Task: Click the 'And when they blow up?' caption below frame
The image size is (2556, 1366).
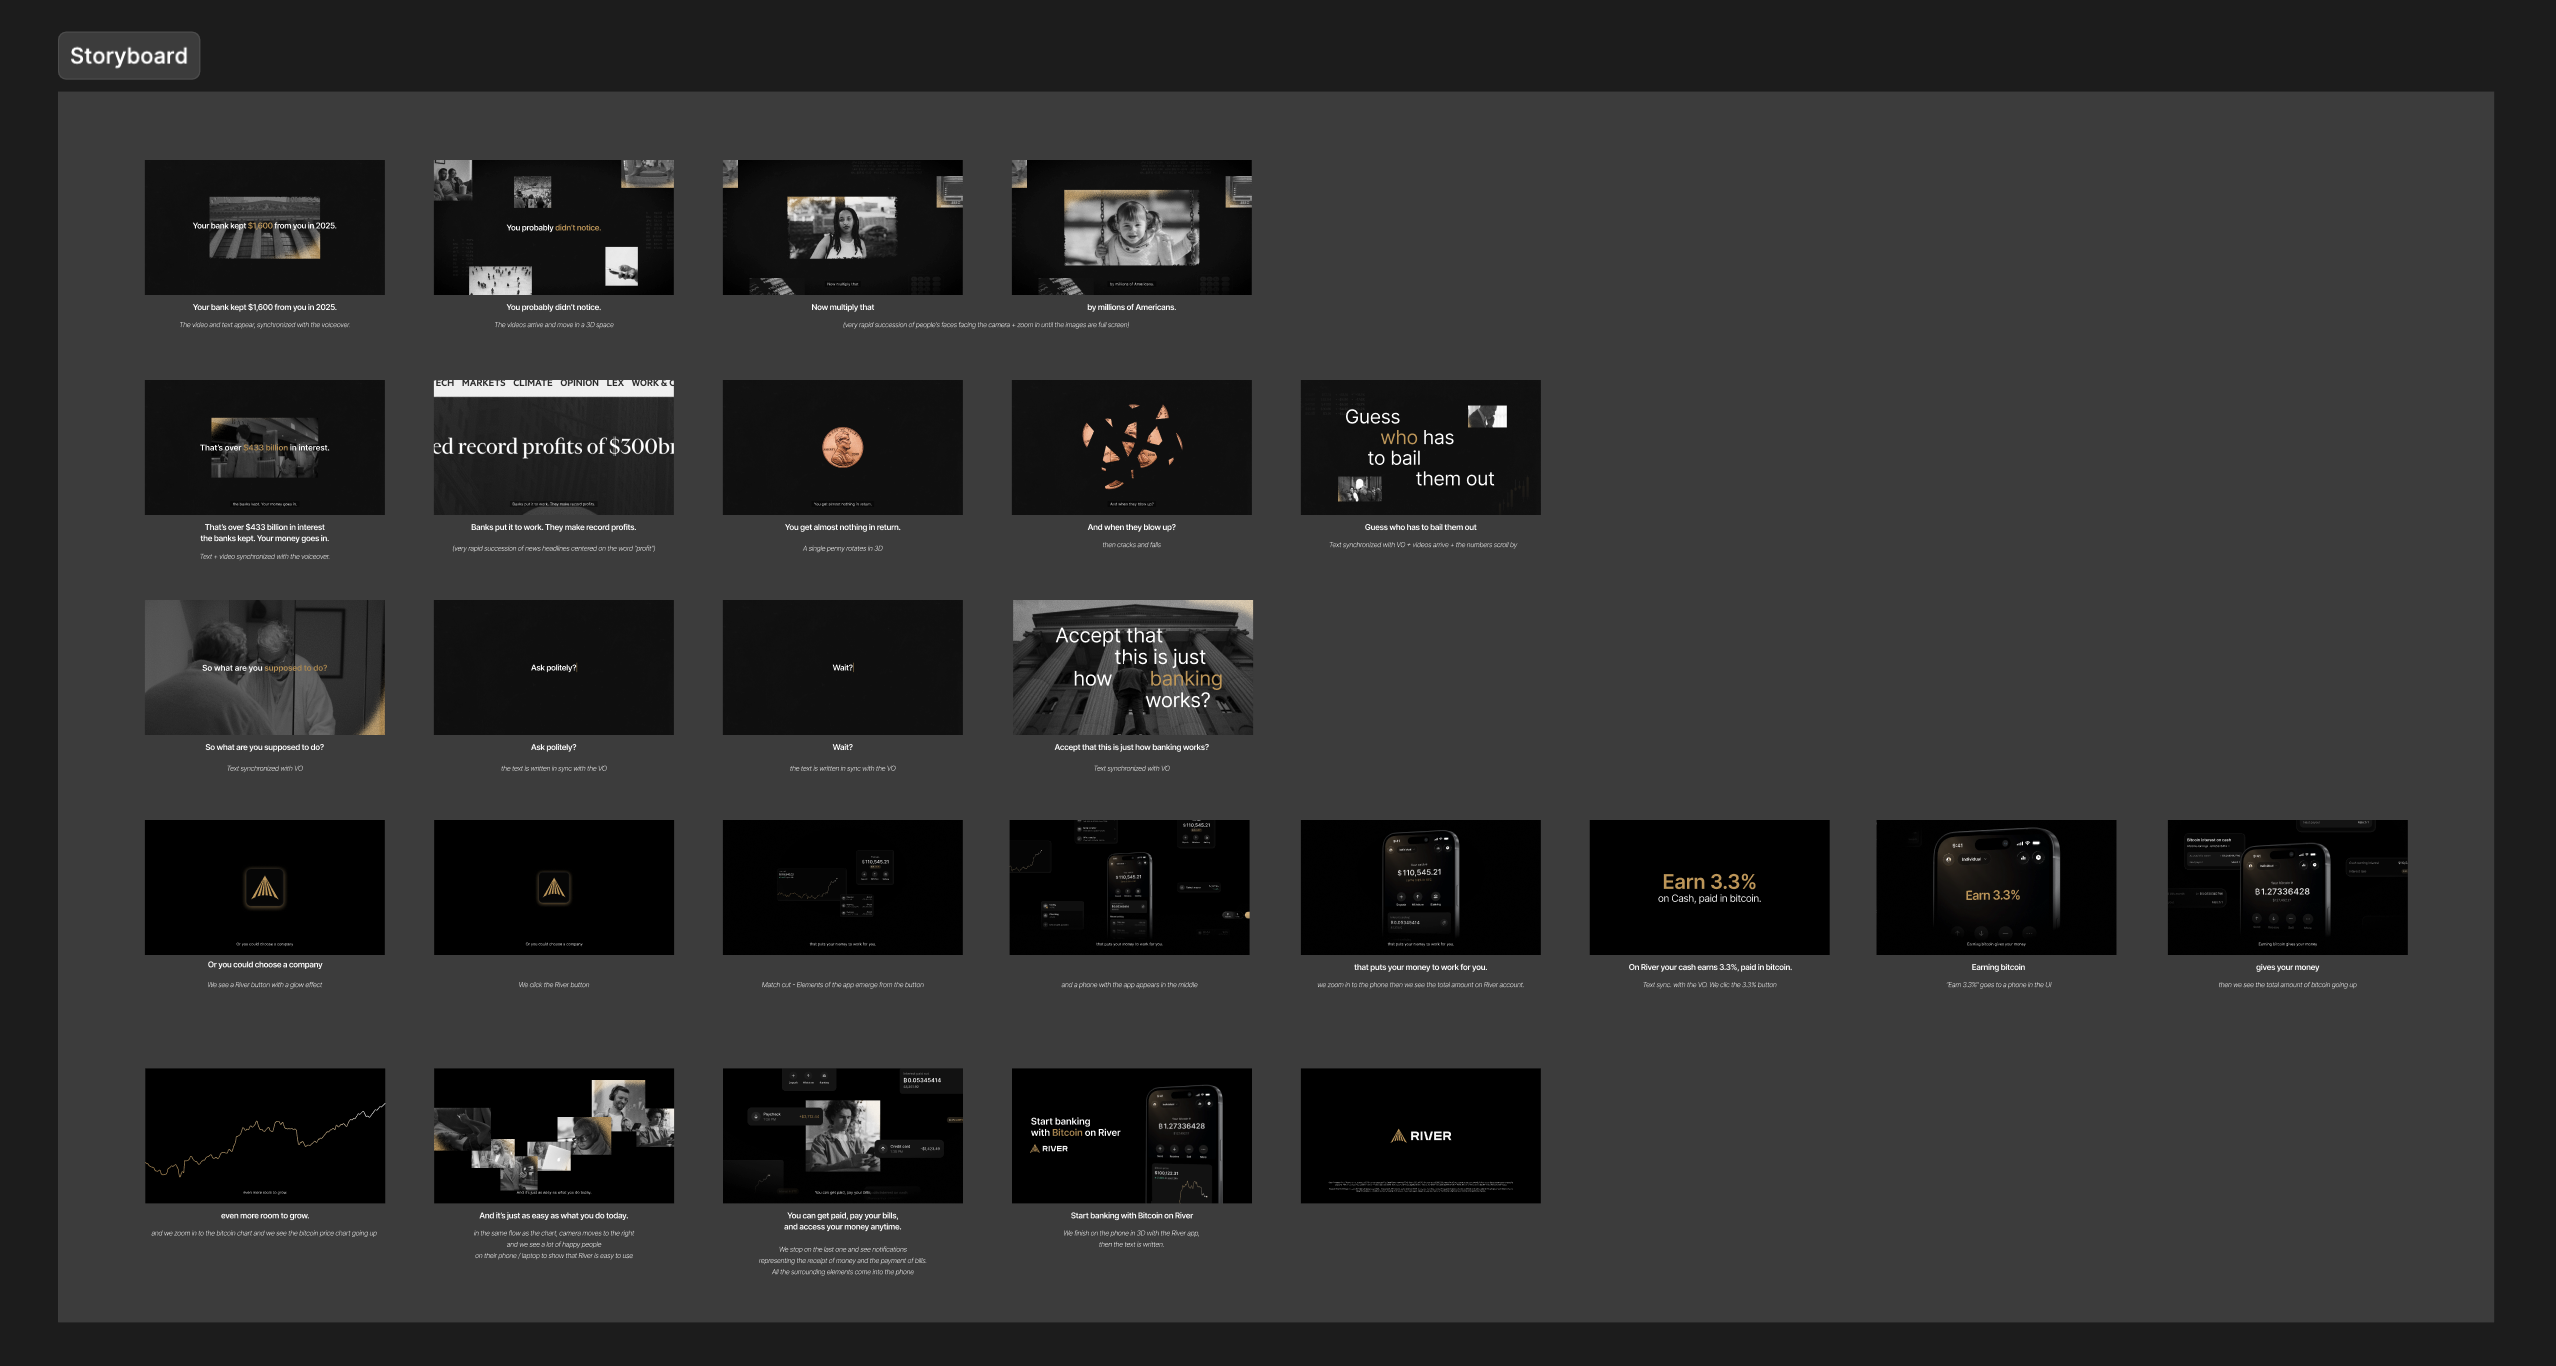Action: tap(1132, 528)
